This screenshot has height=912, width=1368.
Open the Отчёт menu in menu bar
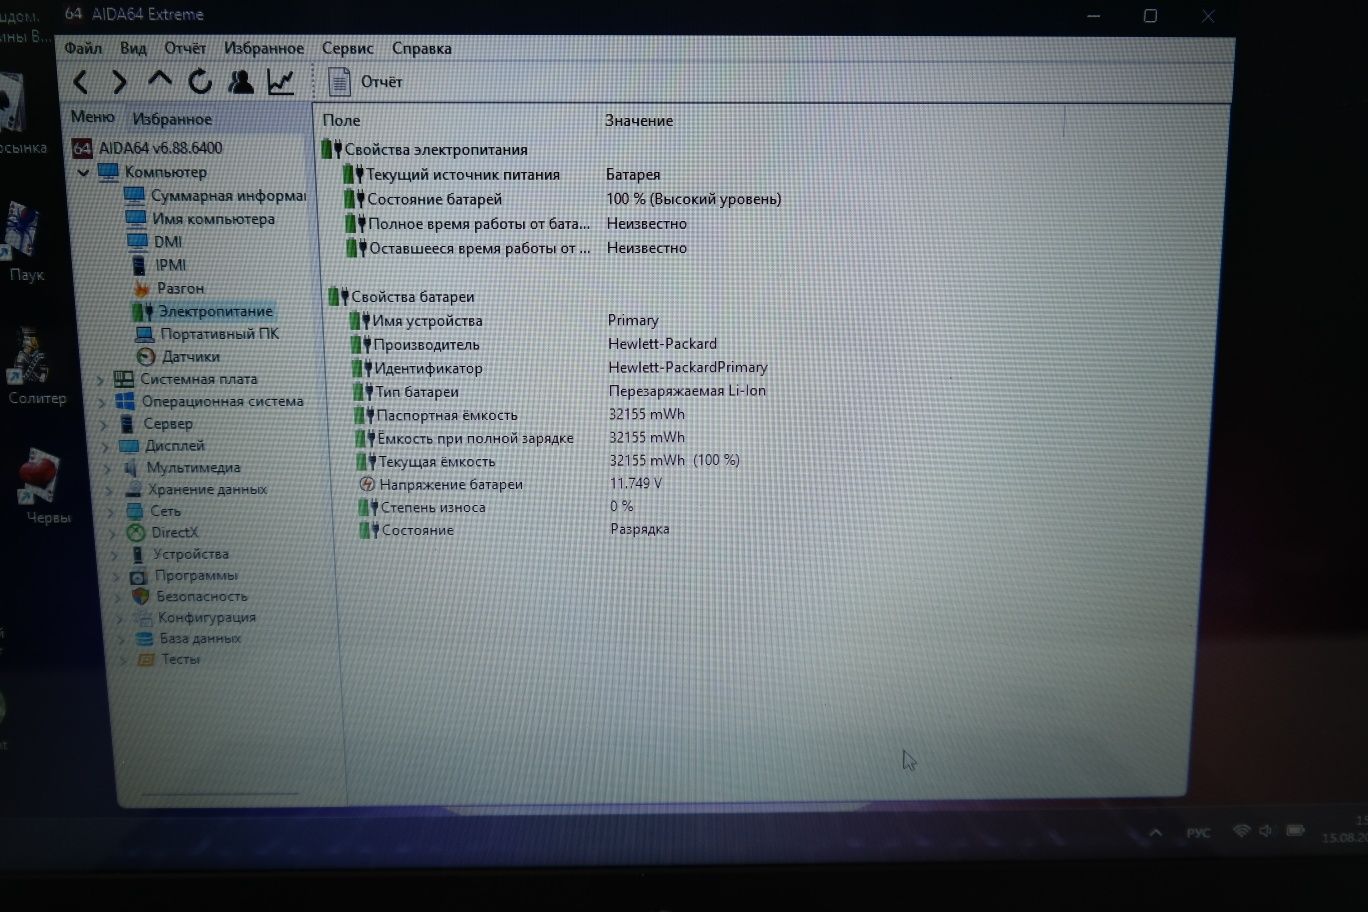click(x=185, y=48)
